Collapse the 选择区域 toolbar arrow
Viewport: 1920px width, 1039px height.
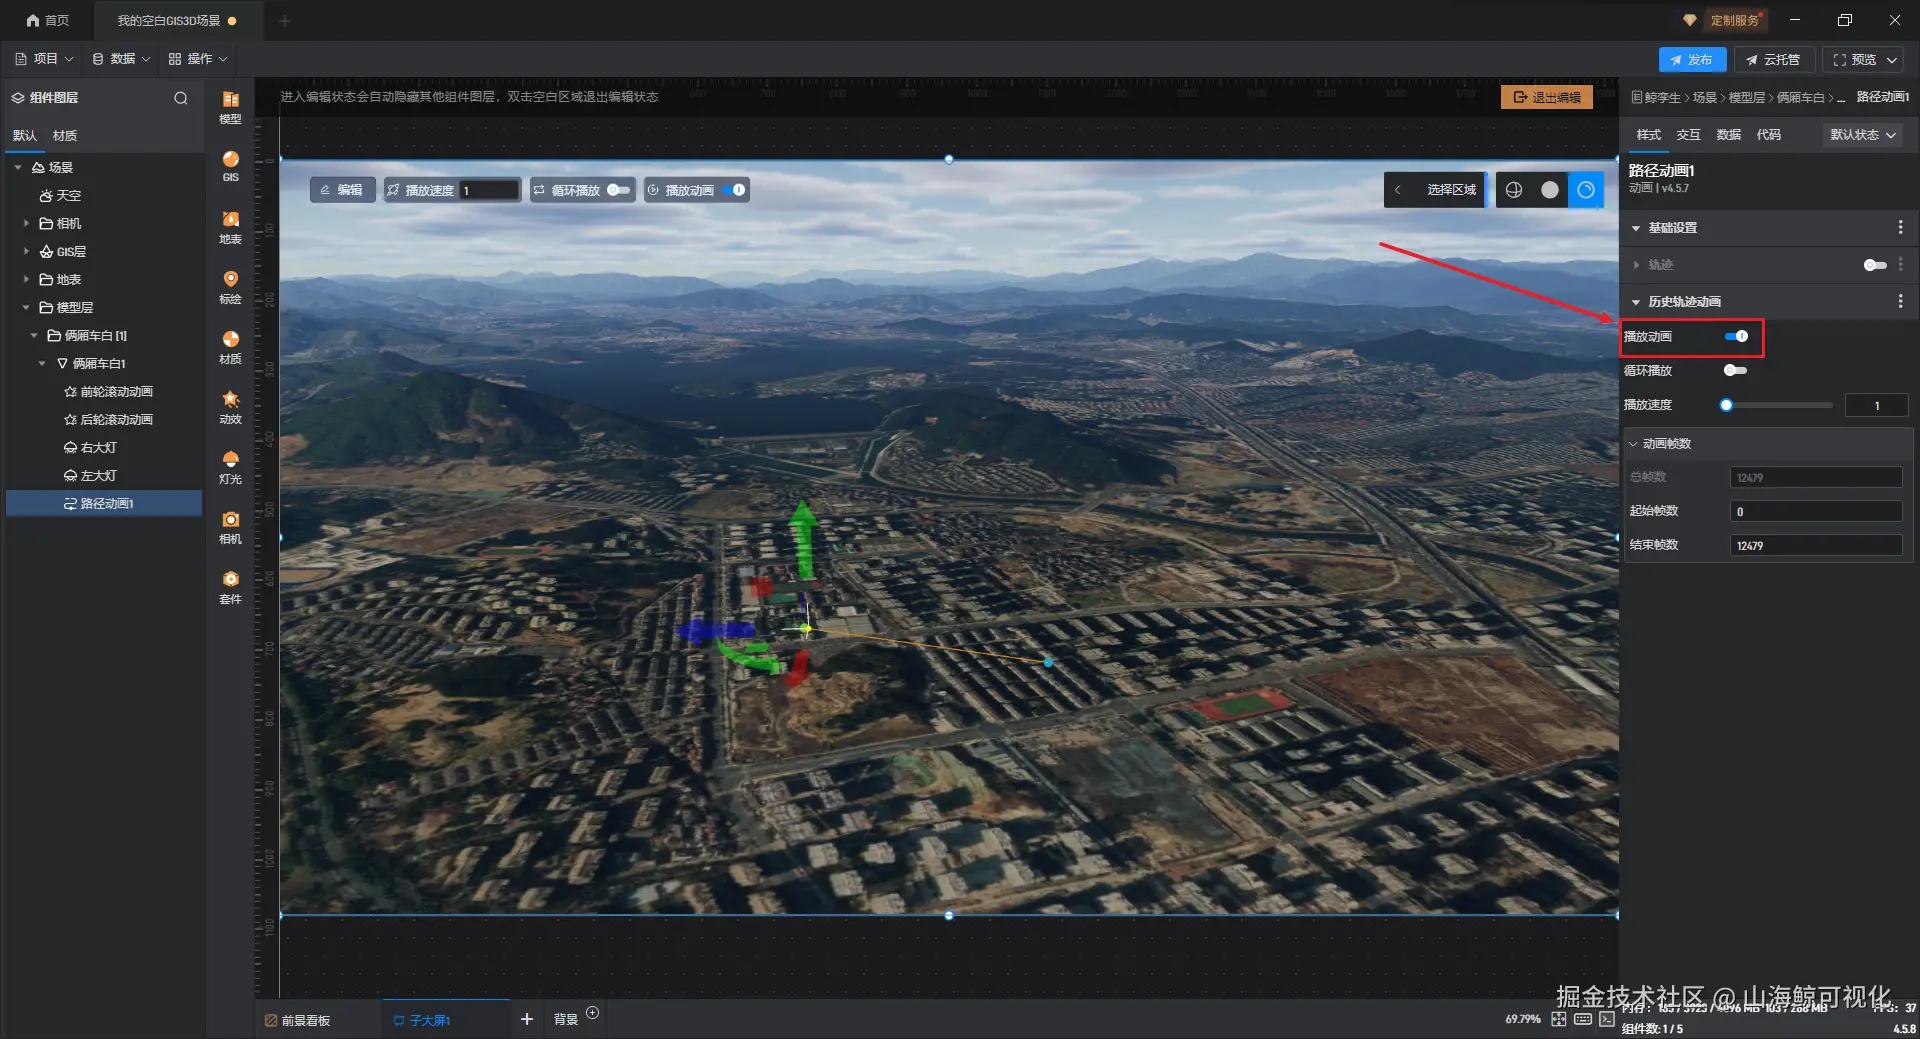1398,190
